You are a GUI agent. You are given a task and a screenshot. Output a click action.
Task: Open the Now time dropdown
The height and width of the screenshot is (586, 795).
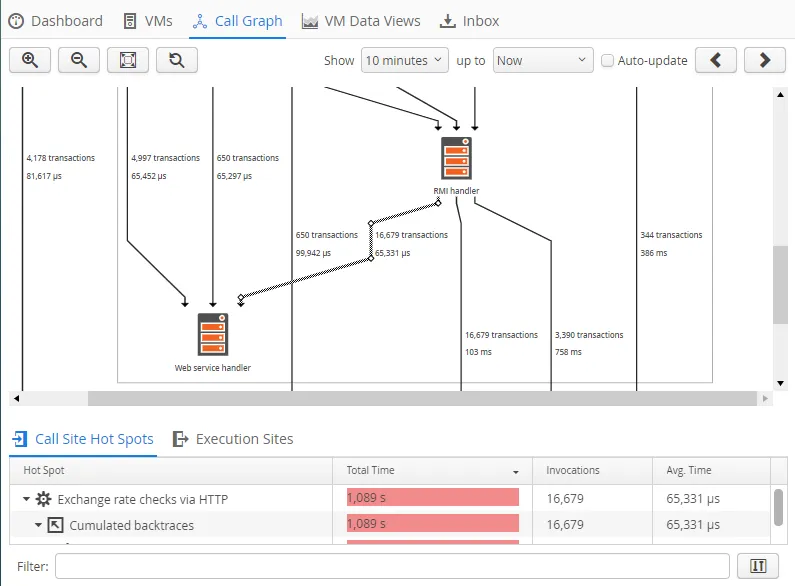(x=543, y=60)
